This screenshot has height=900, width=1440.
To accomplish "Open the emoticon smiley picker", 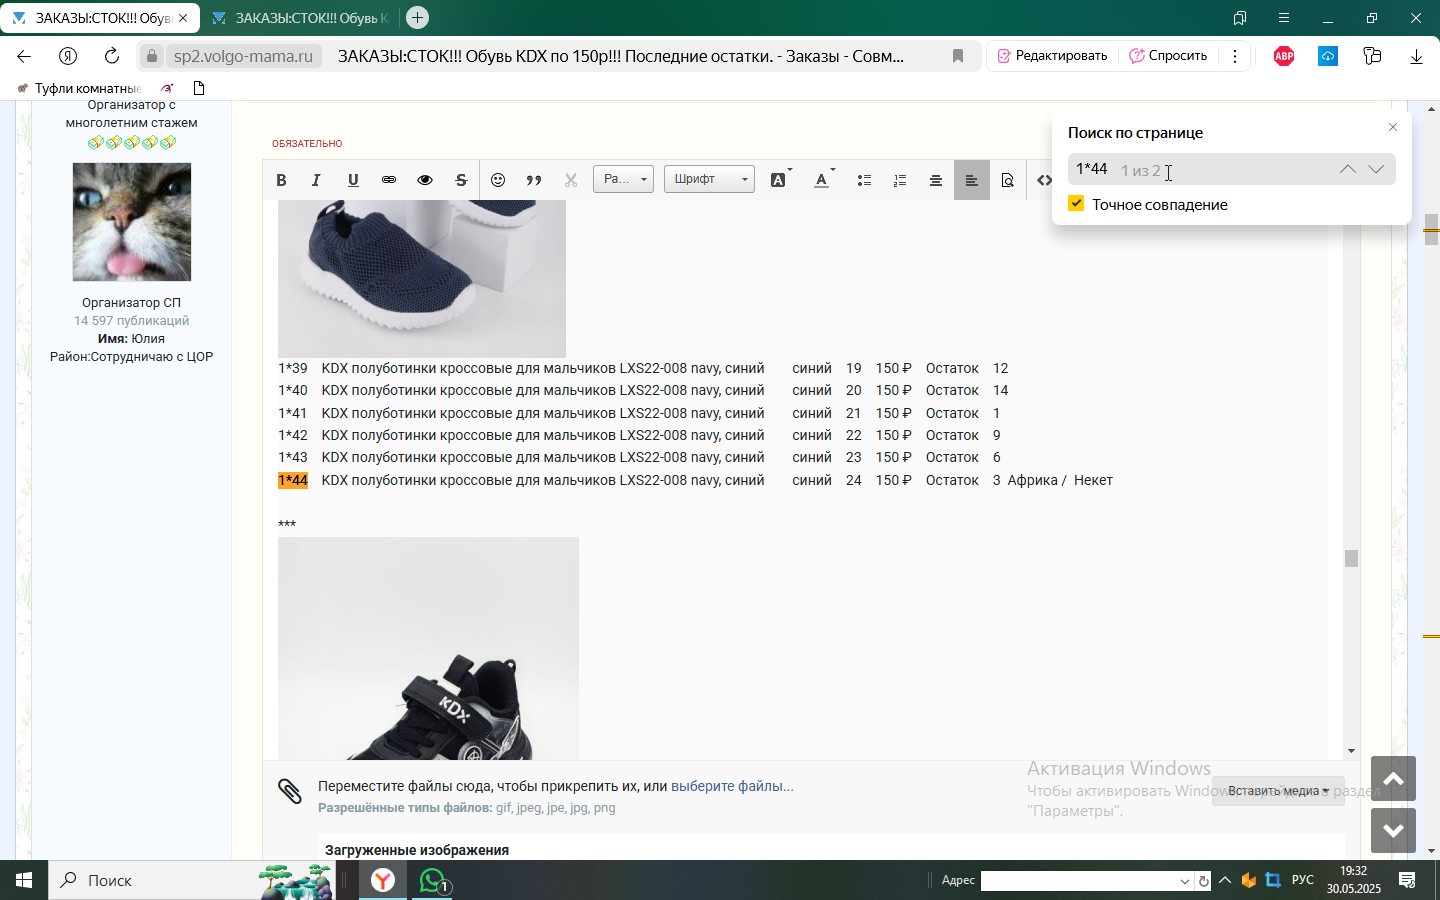I will 498,180.
